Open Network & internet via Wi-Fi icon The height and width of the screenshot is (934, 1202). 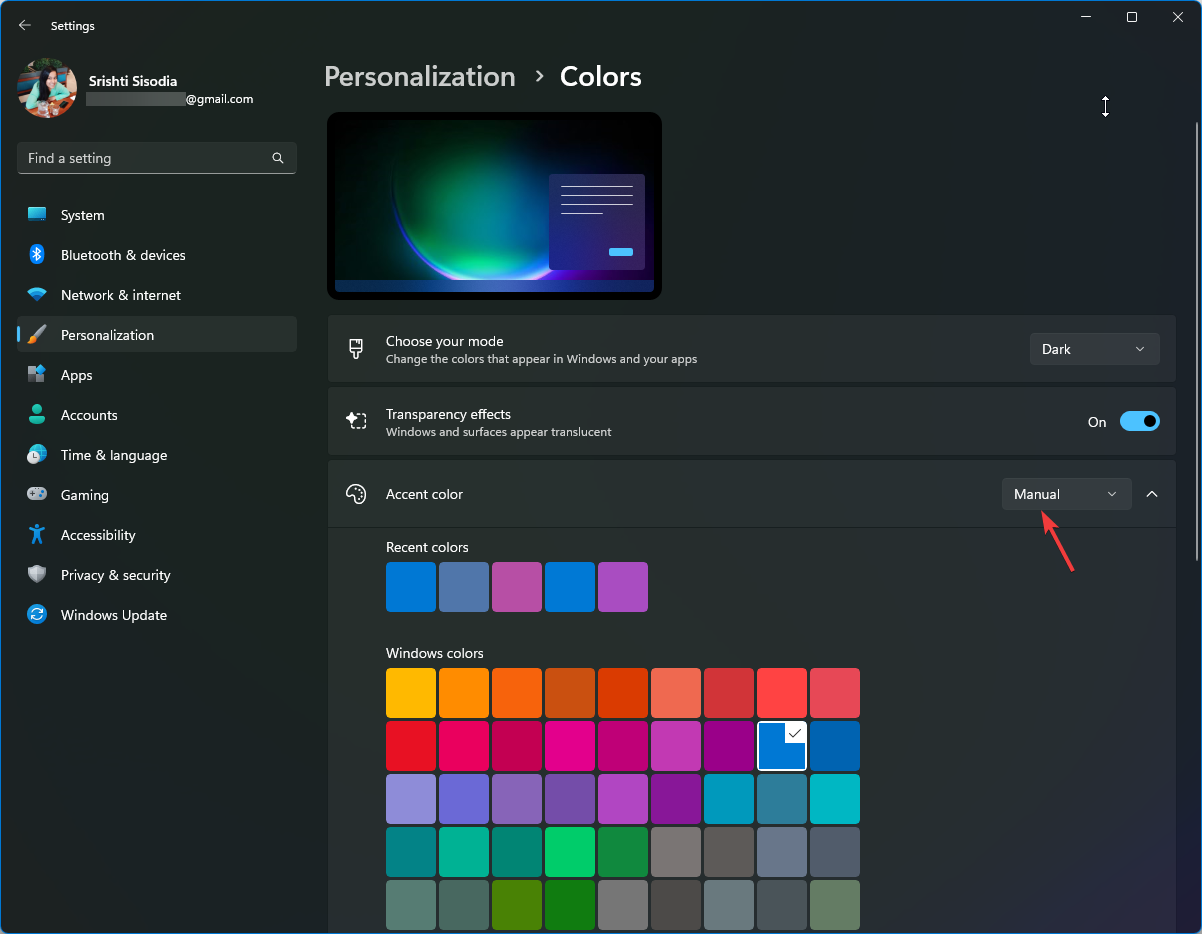(x=37, y=295)
